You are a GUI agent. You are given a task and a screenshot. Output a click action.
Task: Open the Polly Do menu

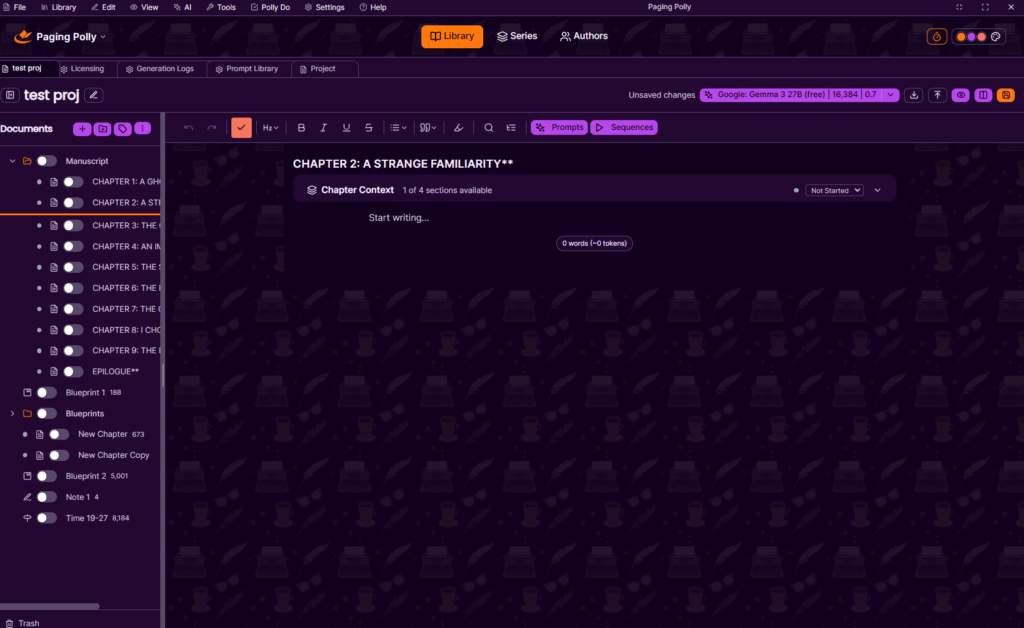coord(270,7)
